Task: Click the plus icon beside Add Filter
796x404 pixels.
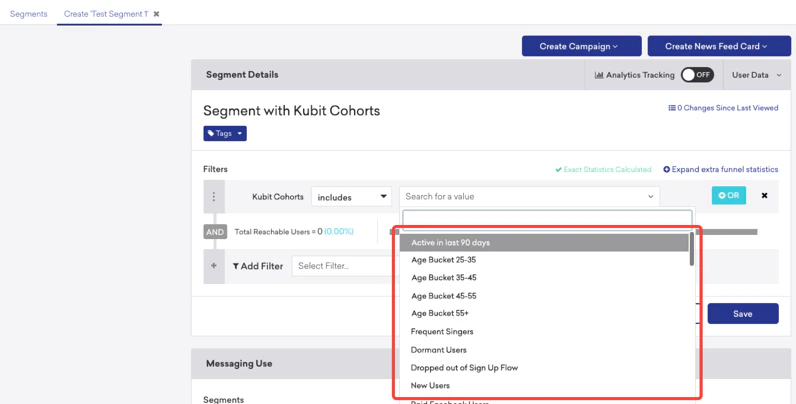Action: 213,266
